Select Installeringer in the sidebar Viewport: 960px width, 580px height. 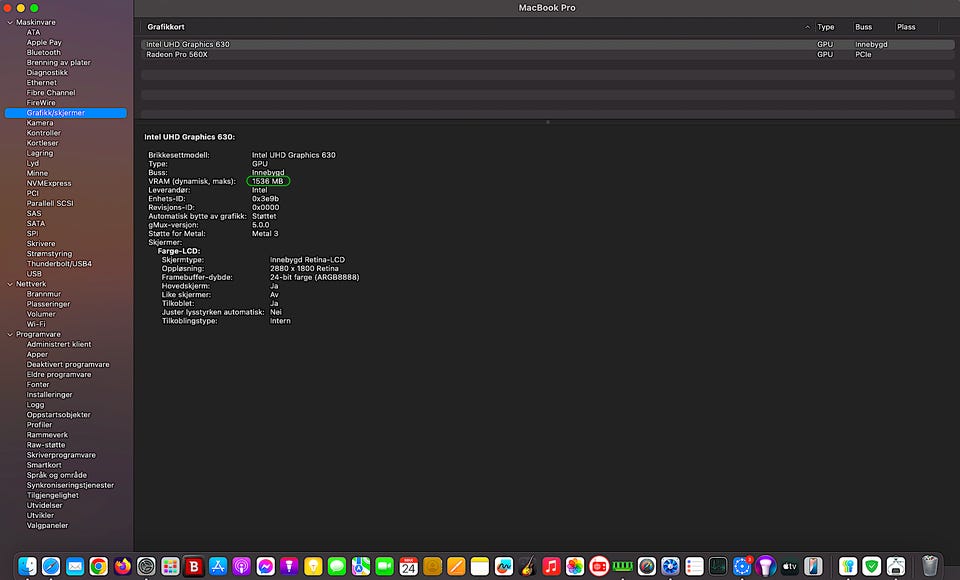click(x=50, y=395)
